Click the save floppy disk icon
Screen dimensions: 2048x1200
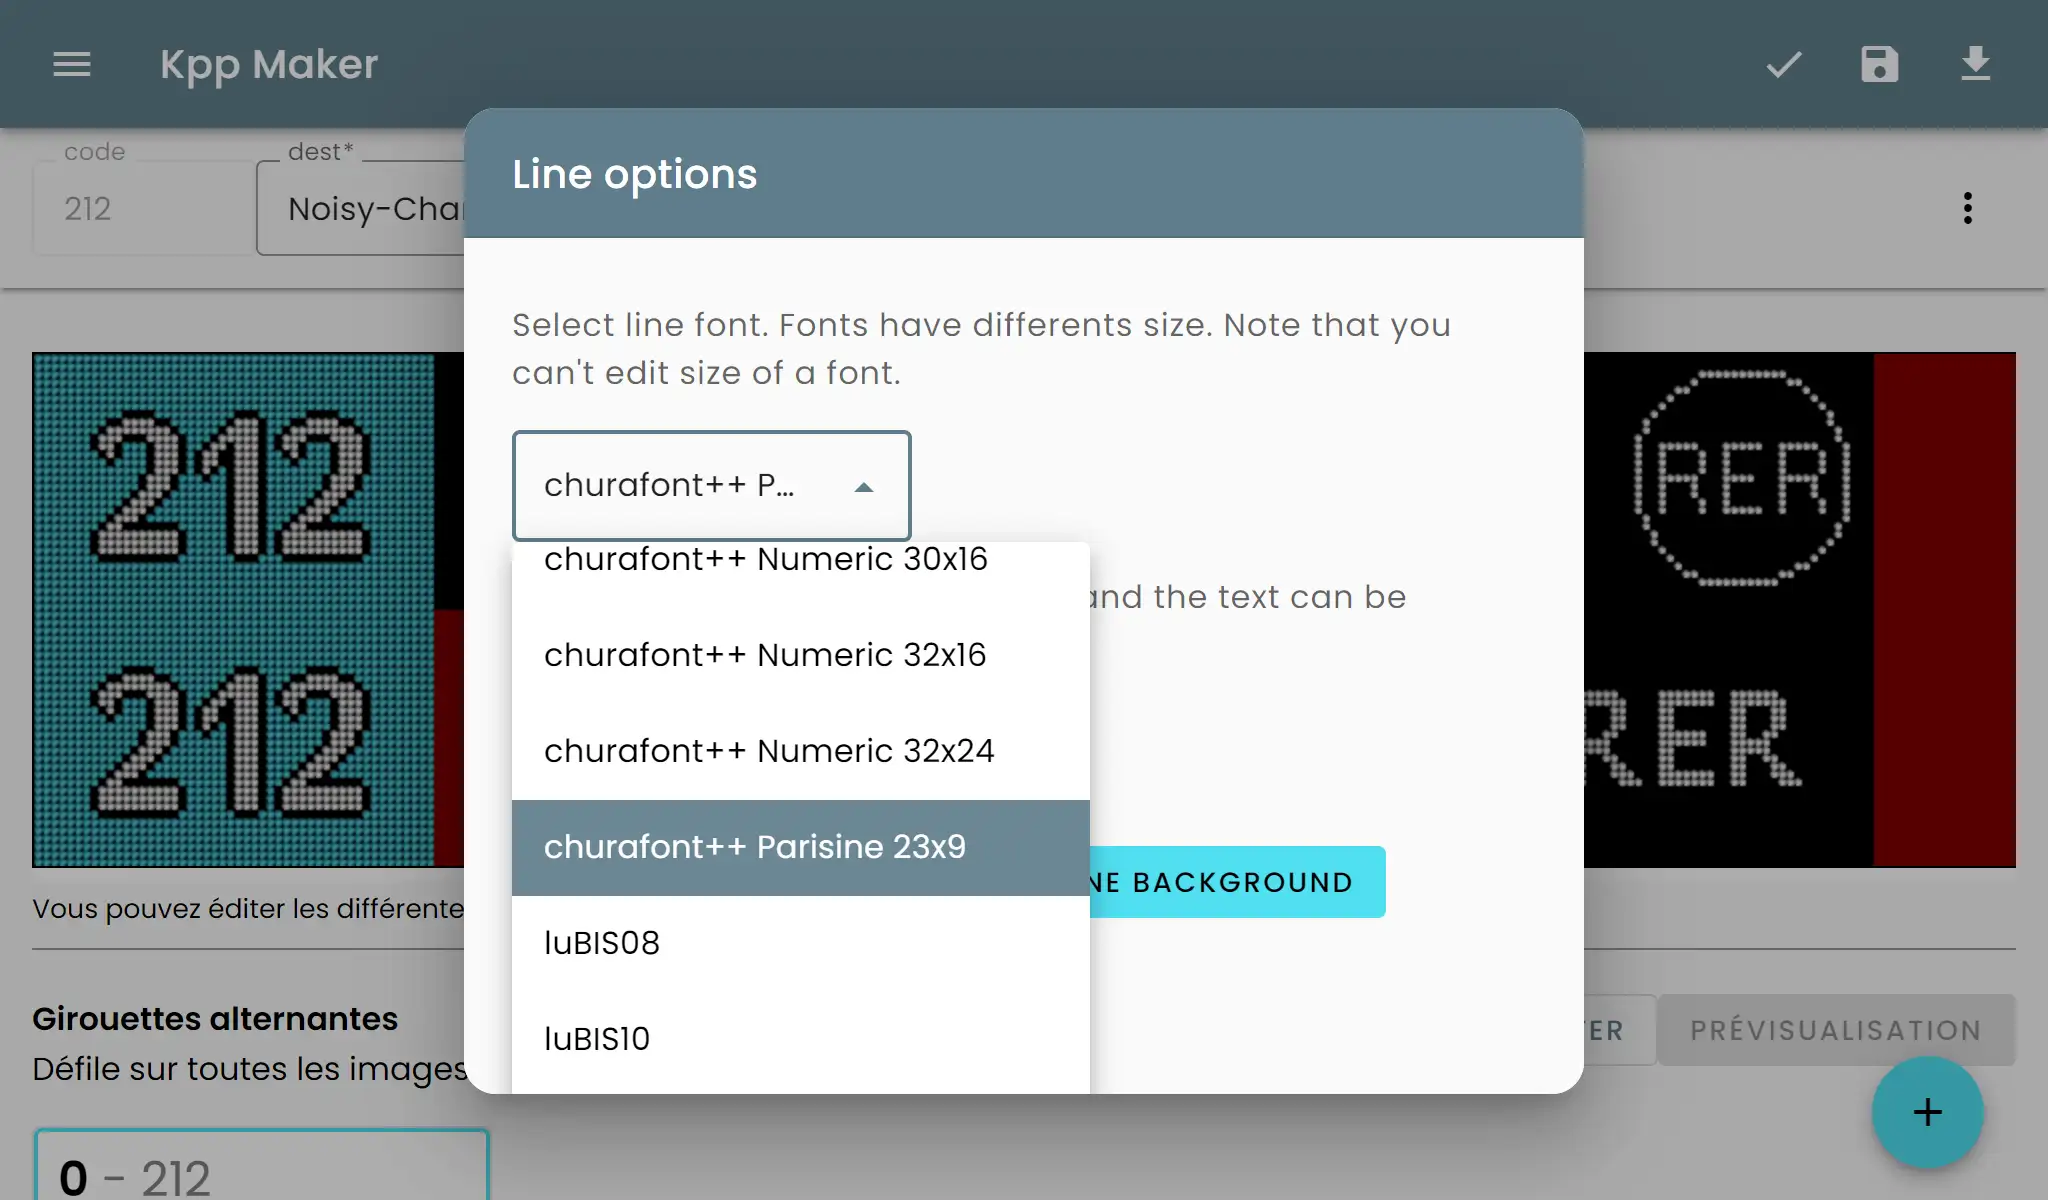(1879, 65)
